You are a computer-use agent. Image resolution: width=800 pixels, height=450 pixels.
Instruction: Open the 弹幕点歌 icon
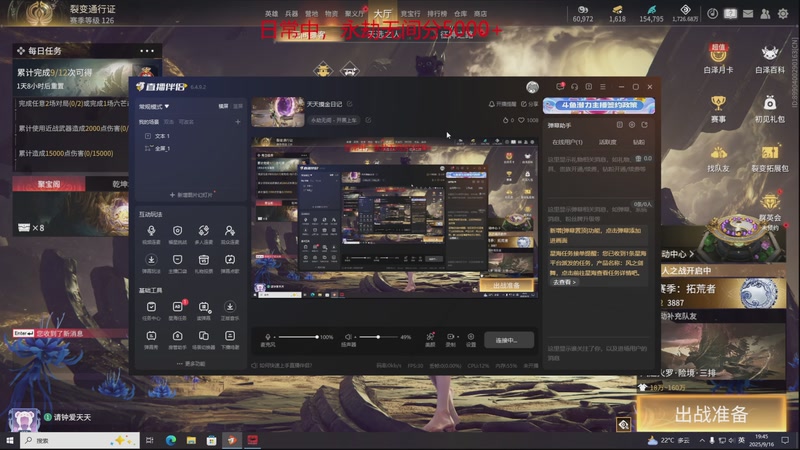tap(230, 260)
